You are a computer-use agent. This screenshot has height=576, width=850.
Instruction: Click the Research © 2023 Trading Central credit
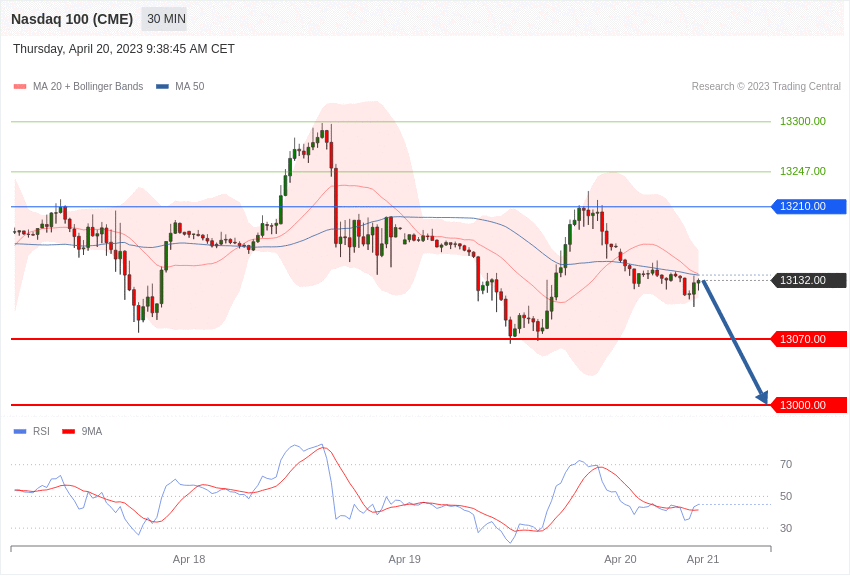pyautogui.click(x=766, y=86)
